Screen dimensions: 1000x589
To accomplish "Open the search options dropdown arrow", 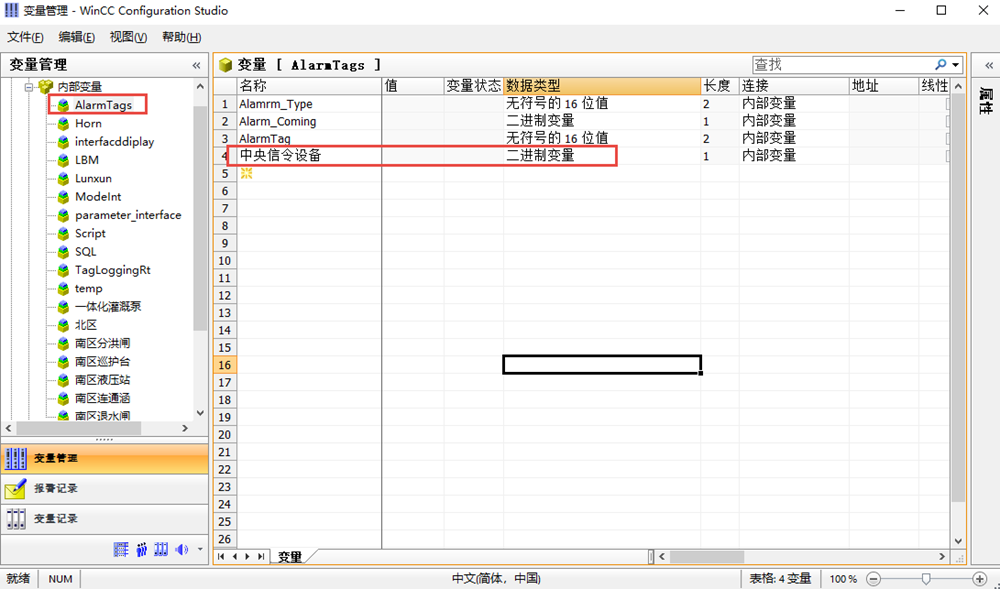I will [x=955, y=65].
